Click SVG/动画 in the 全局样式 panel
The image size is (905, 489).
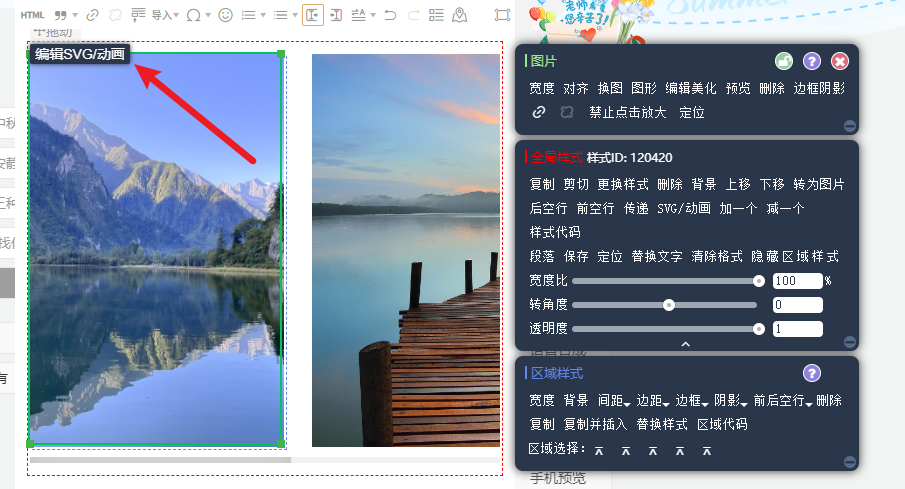tap(683, 208)
